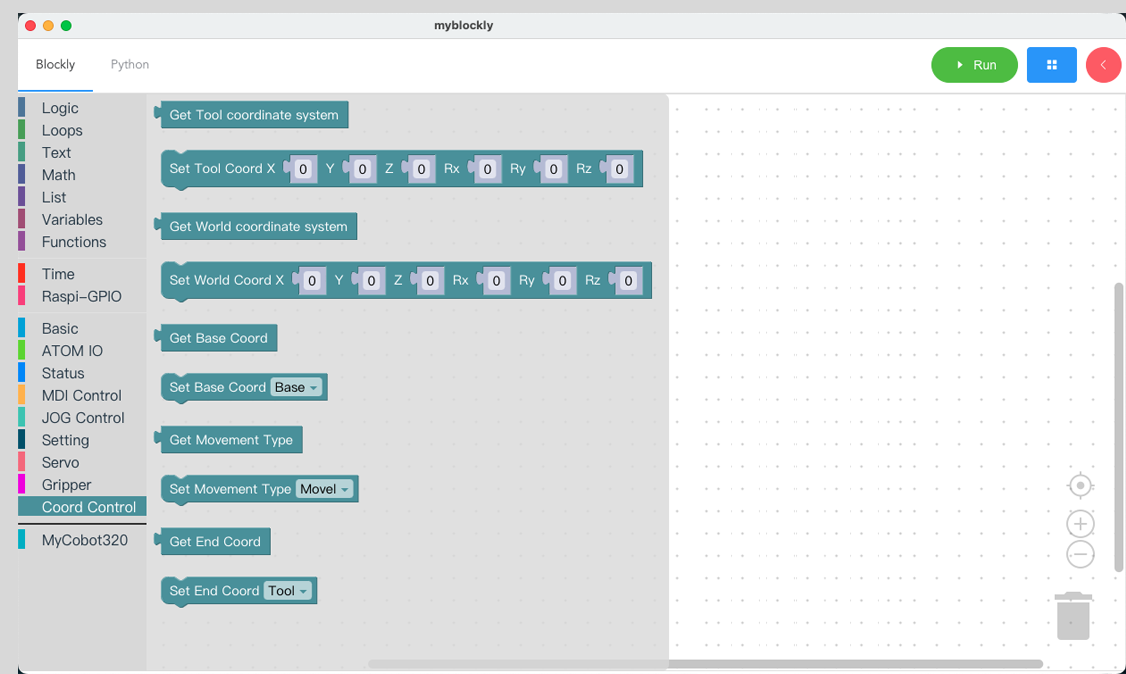The height and width of the screenshot is (674, 1126).
Task: Open the Tool dropdown in Set End Coord
Action: (x=289, y=591)
